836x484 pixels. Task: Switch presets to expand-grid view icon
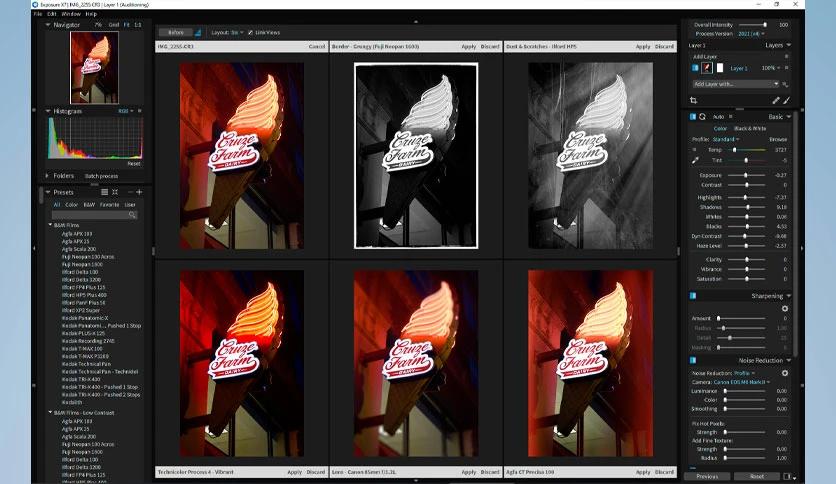click(x=115, y=192)
